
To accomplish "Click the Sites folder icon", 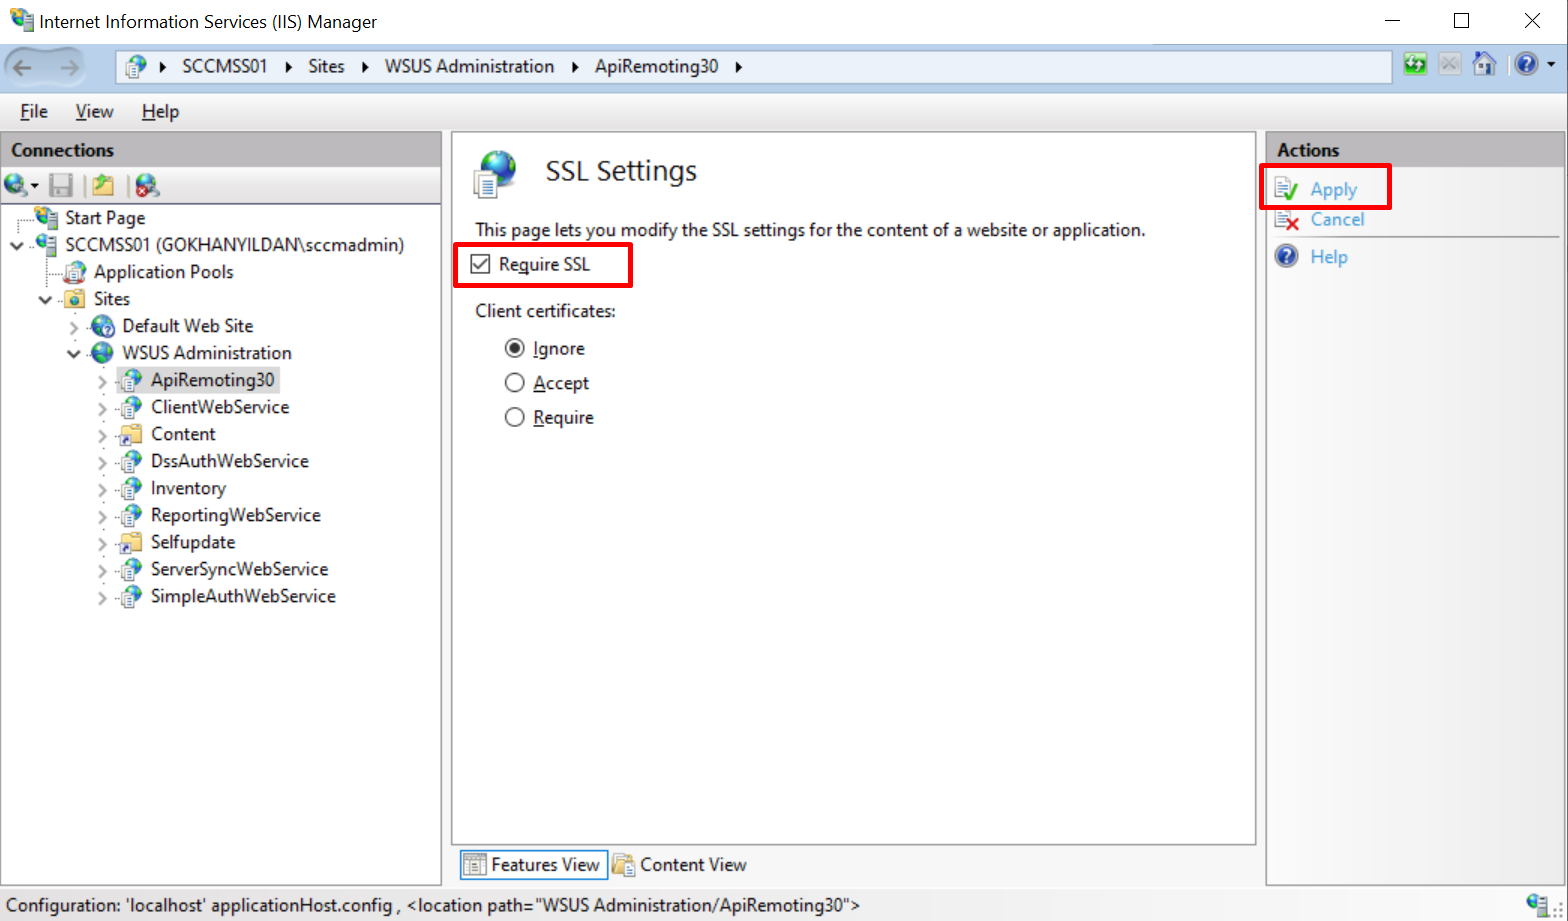I will (x=75, y=299).
